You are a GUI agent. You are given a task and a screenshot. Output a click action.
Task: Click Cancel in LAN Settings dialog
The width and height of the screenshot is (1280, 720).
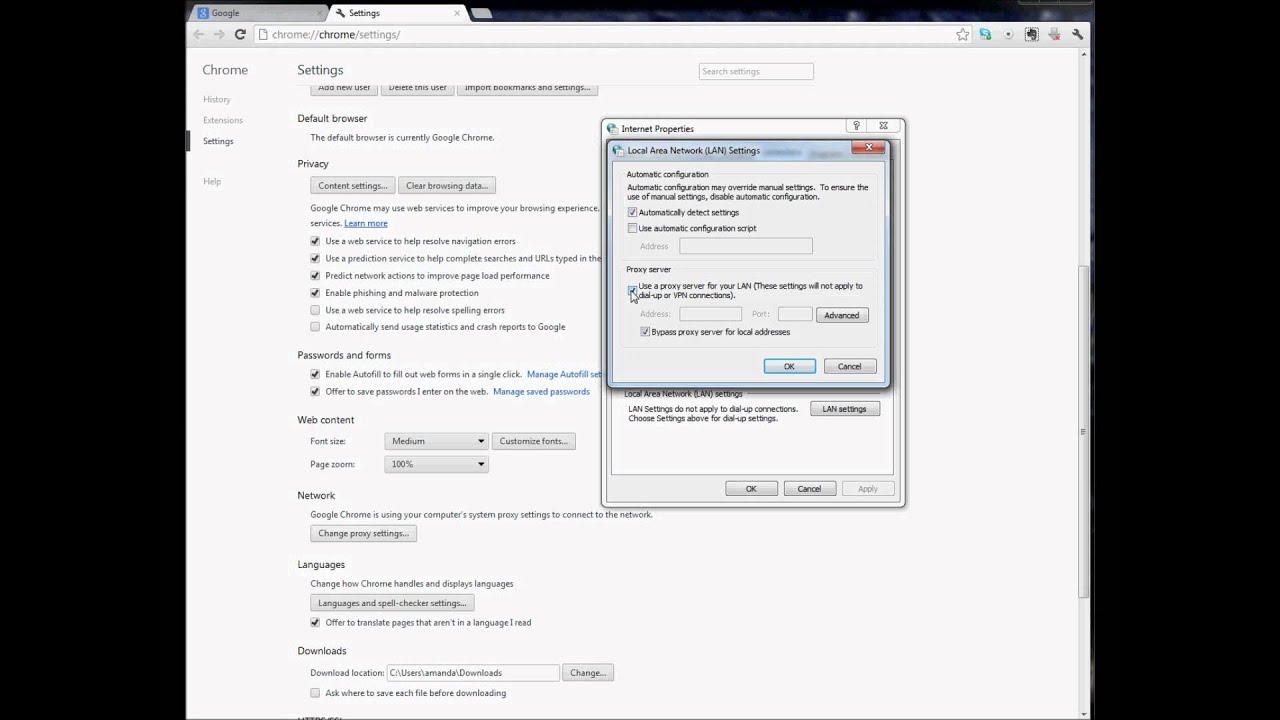[x=849, y=366]
